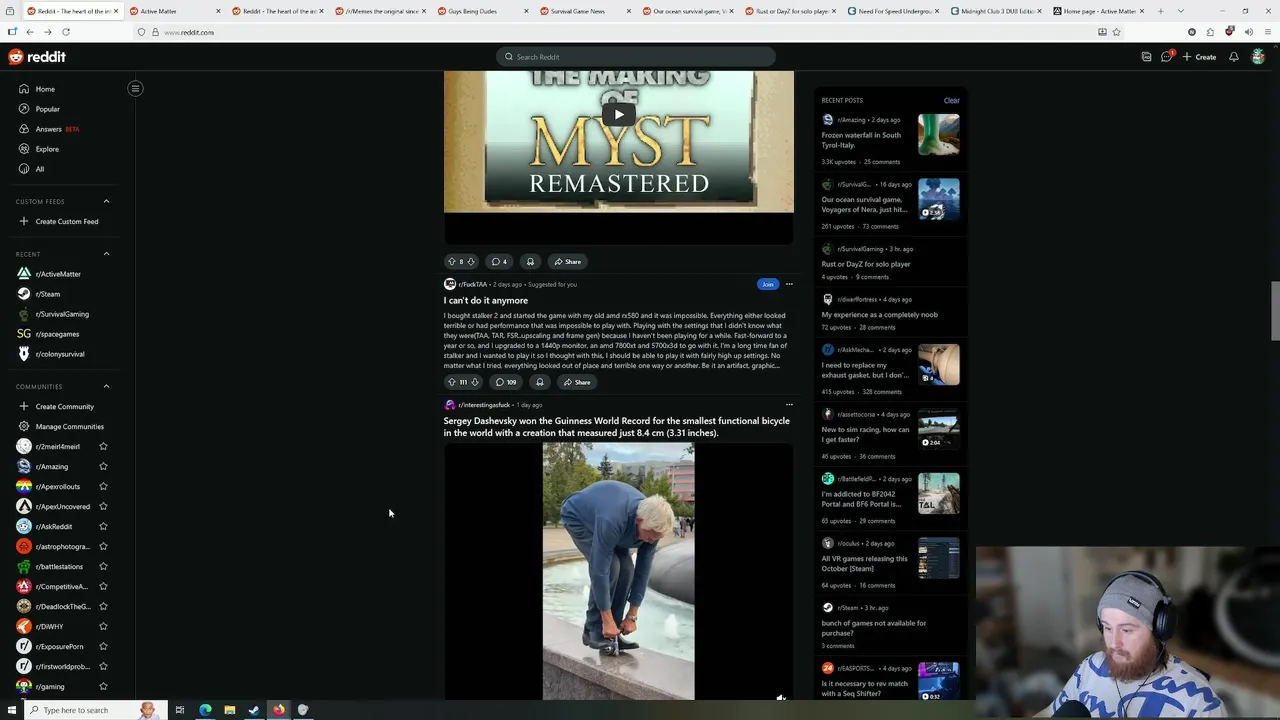Viewport: 1280px width, 720px height.
Task: Open notifications bell in header
Action: 1233,57
